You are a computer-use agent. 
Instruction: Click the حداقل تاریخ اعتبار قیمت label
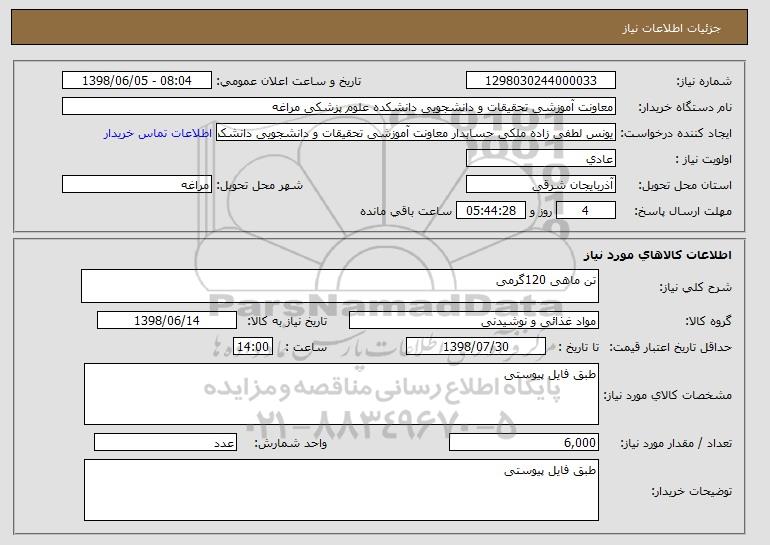pos(671,347)
